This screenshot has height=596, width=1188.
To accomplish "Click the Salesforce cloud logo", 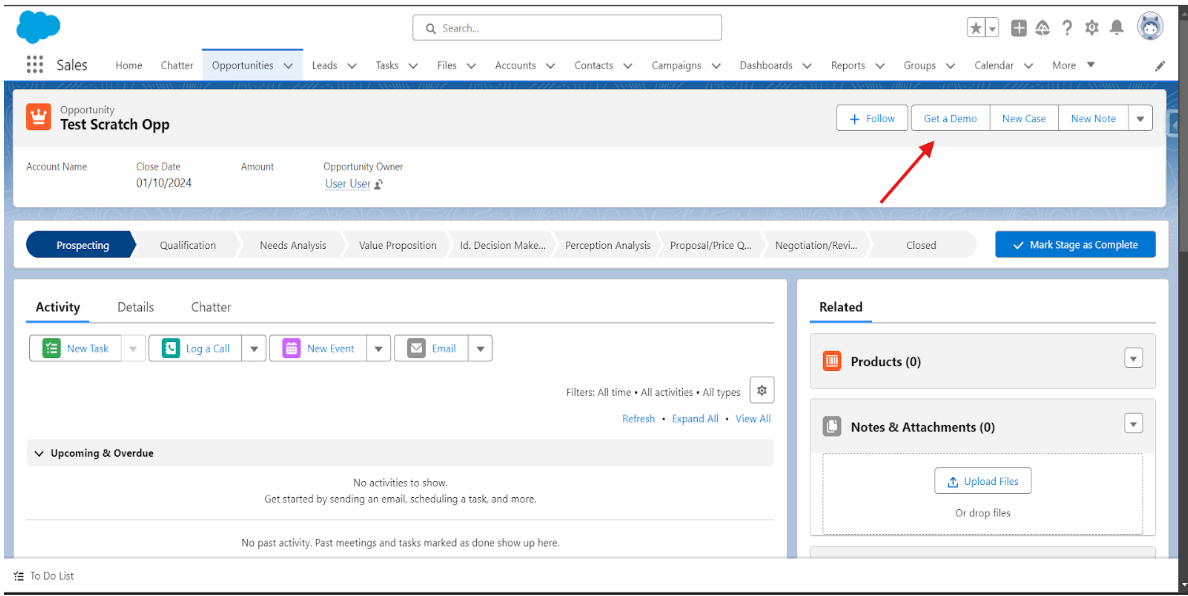I will point(39,27).
